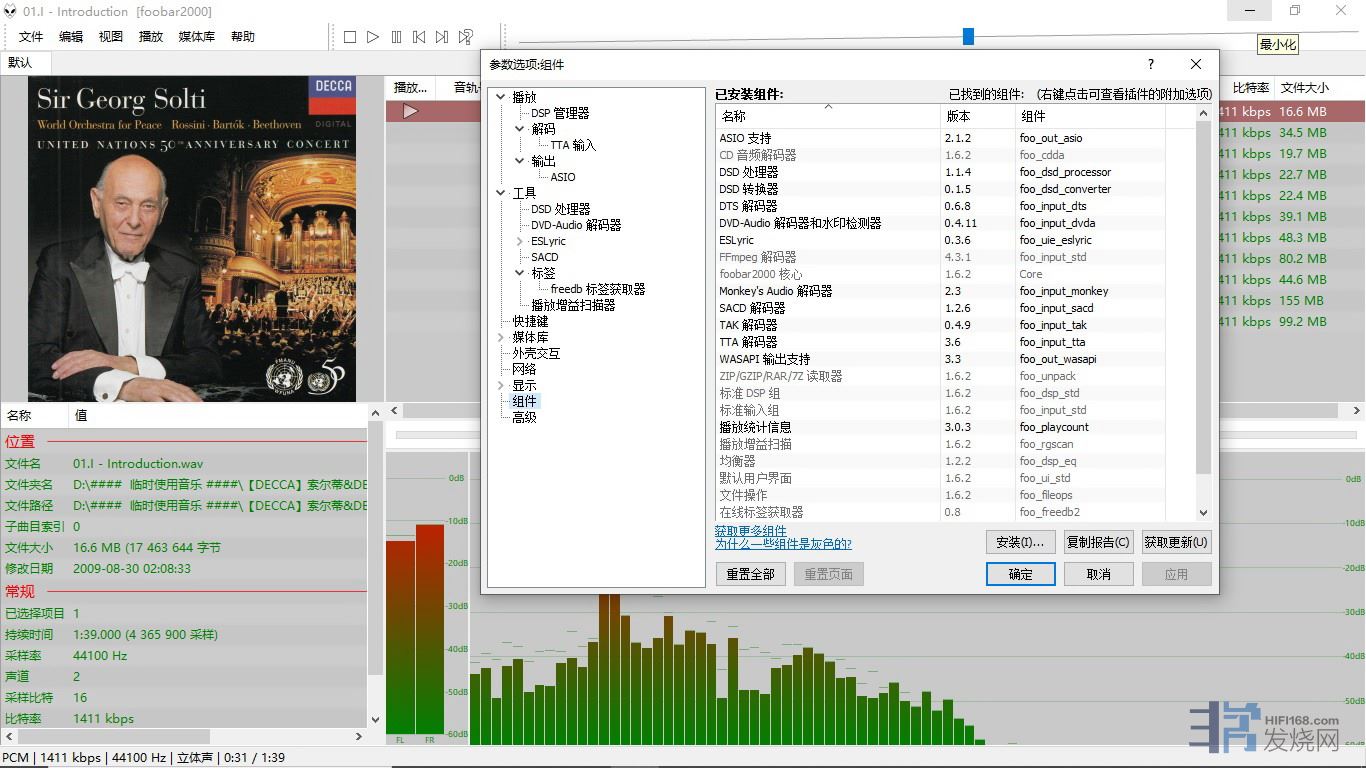This screenshot has height=768, width=1366.
Task: Click the 安装(I)... button
Action: tap(1020, 542)
